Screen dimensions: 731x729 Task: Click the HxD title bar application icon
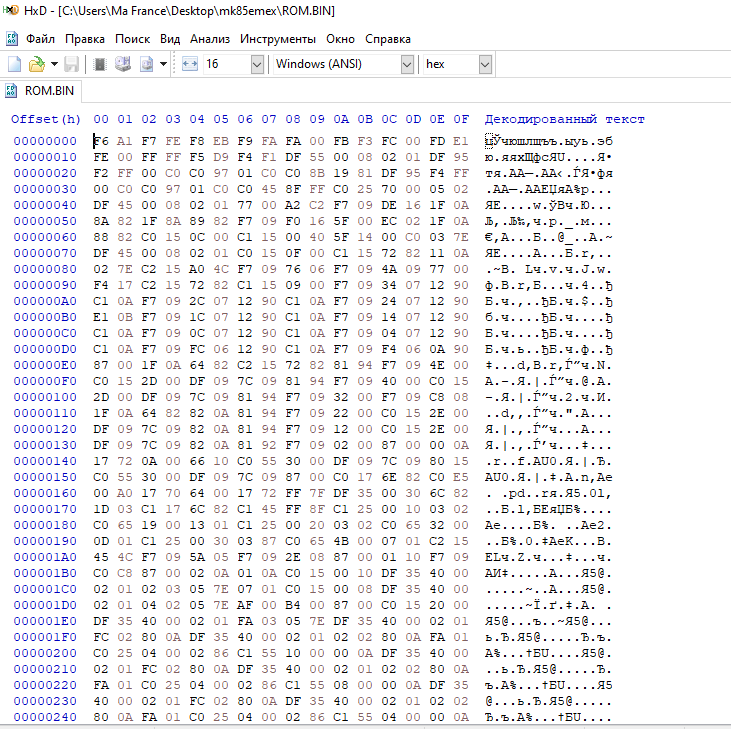click(11, 10)
